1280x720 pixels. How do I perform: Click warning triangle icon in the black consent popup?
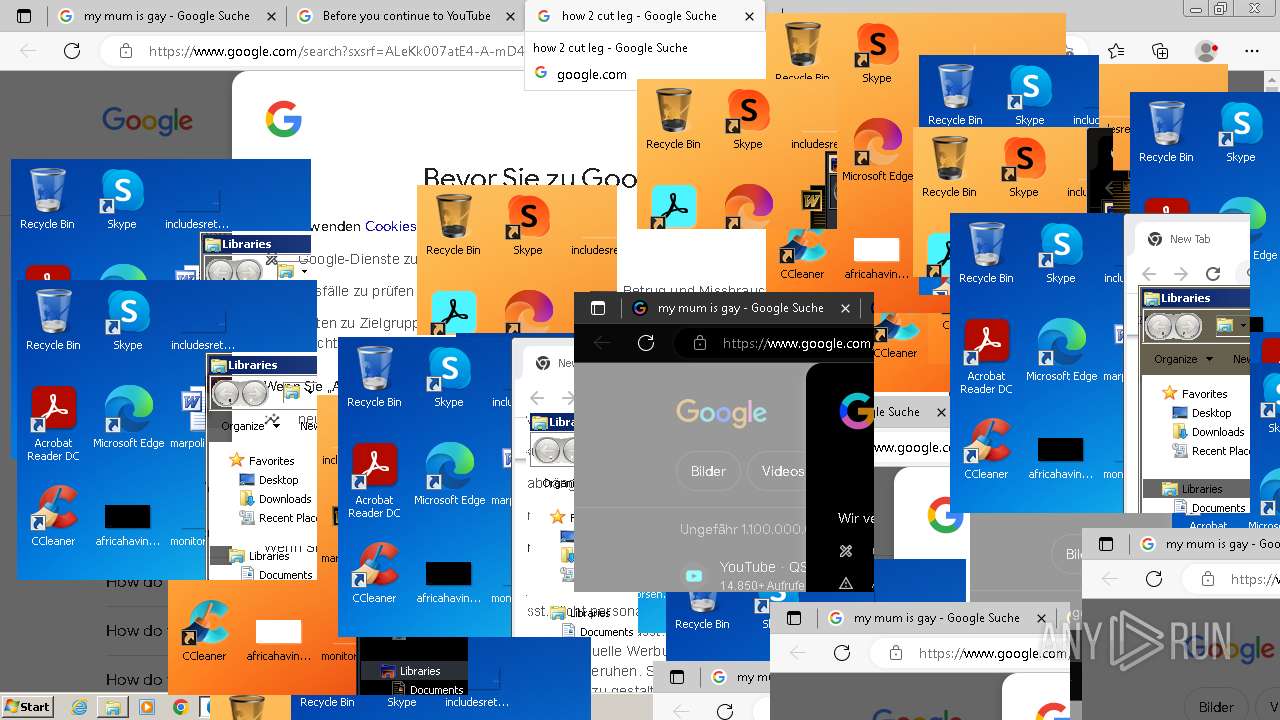[x=846, y=583]
